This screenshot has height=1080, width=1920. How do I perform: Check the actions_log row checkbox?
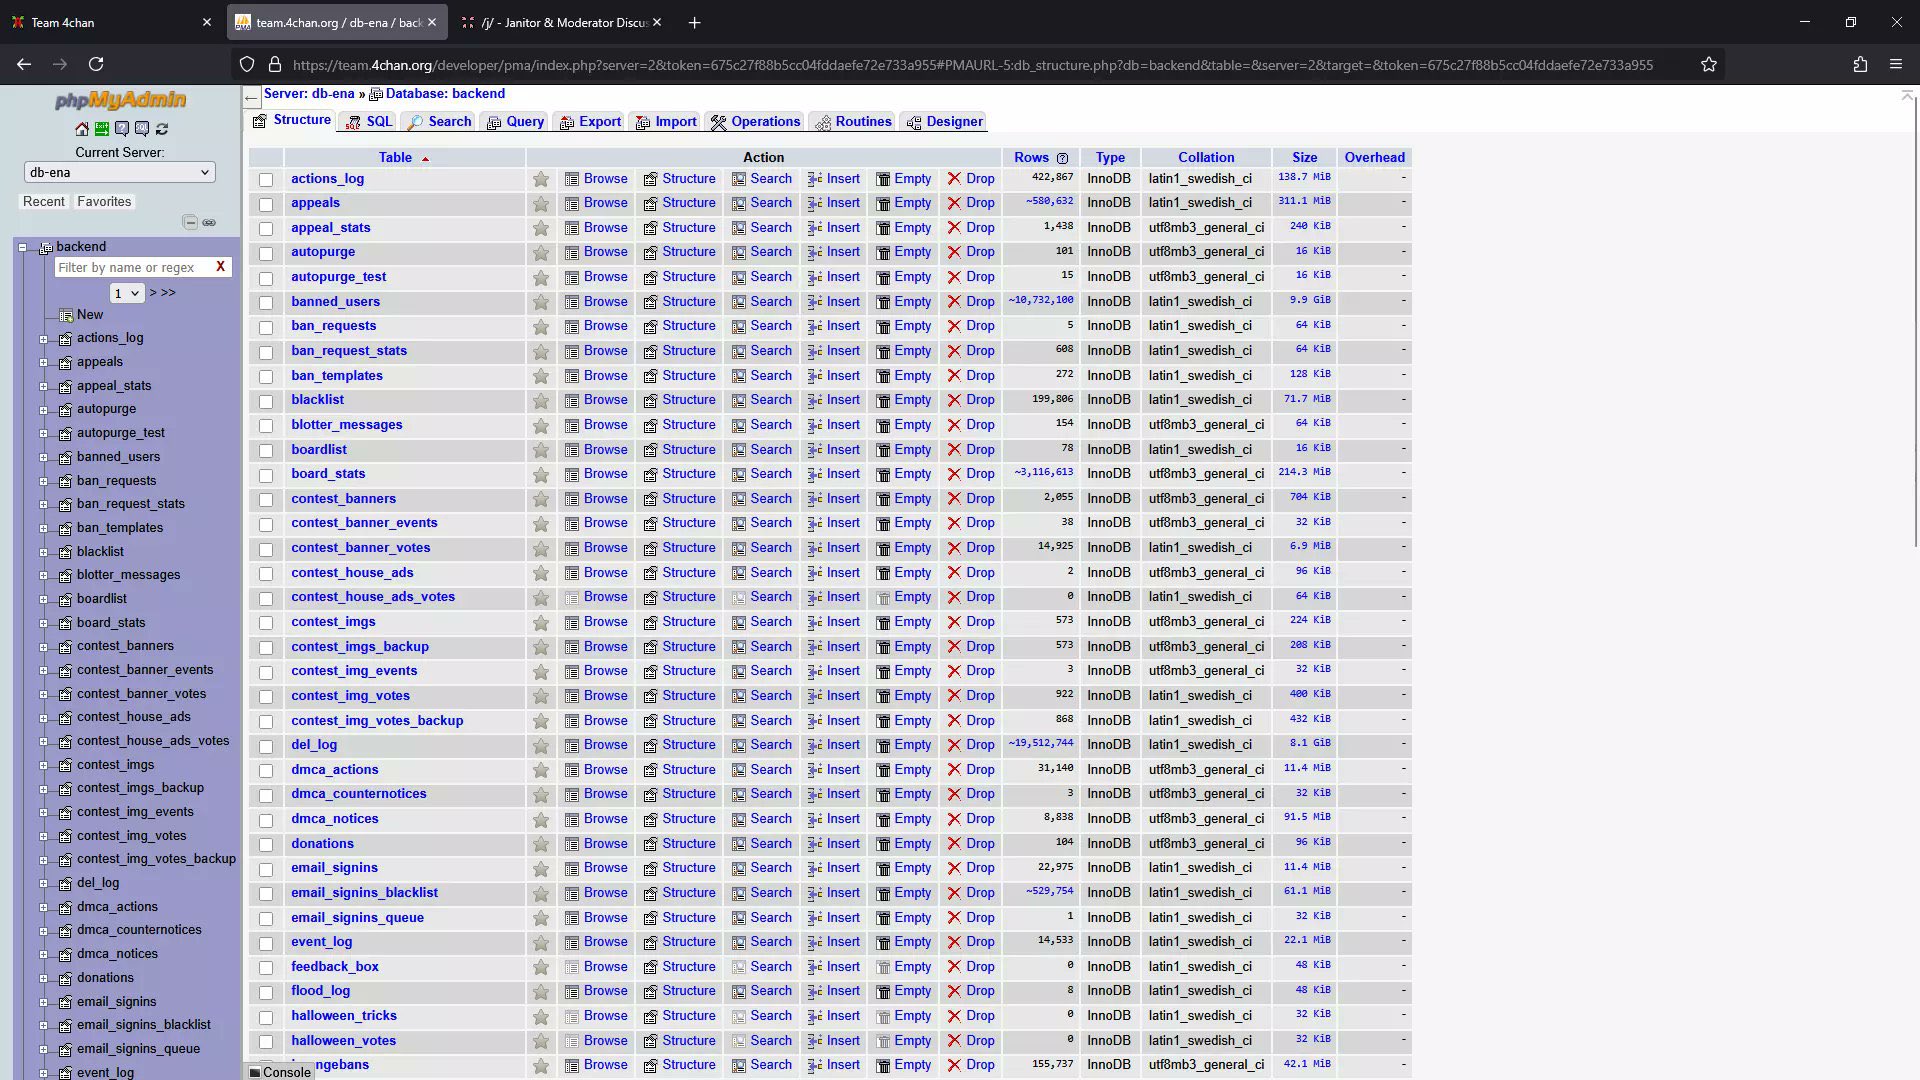point(266,180)
